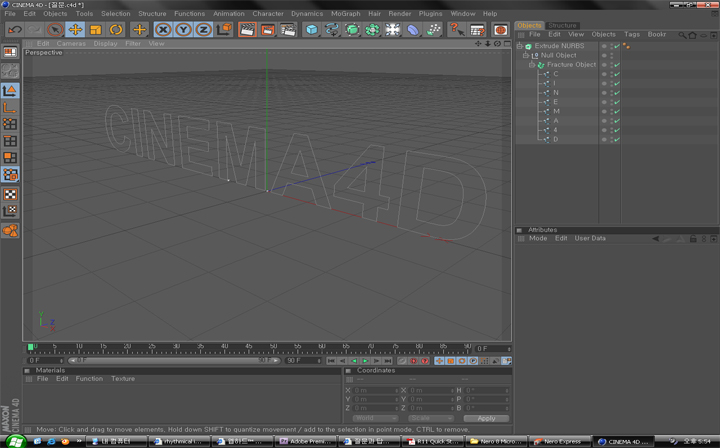Open Windows Start button
The width and height of the screenshot is (720, 448).
tap(15, 442)
